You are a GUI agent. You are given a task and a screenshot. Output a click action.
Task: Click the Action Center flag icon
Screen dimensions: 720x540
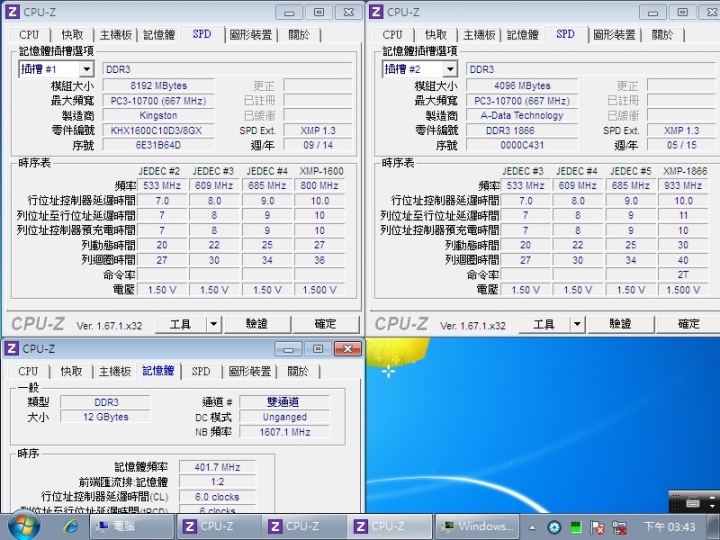point(597,527)
